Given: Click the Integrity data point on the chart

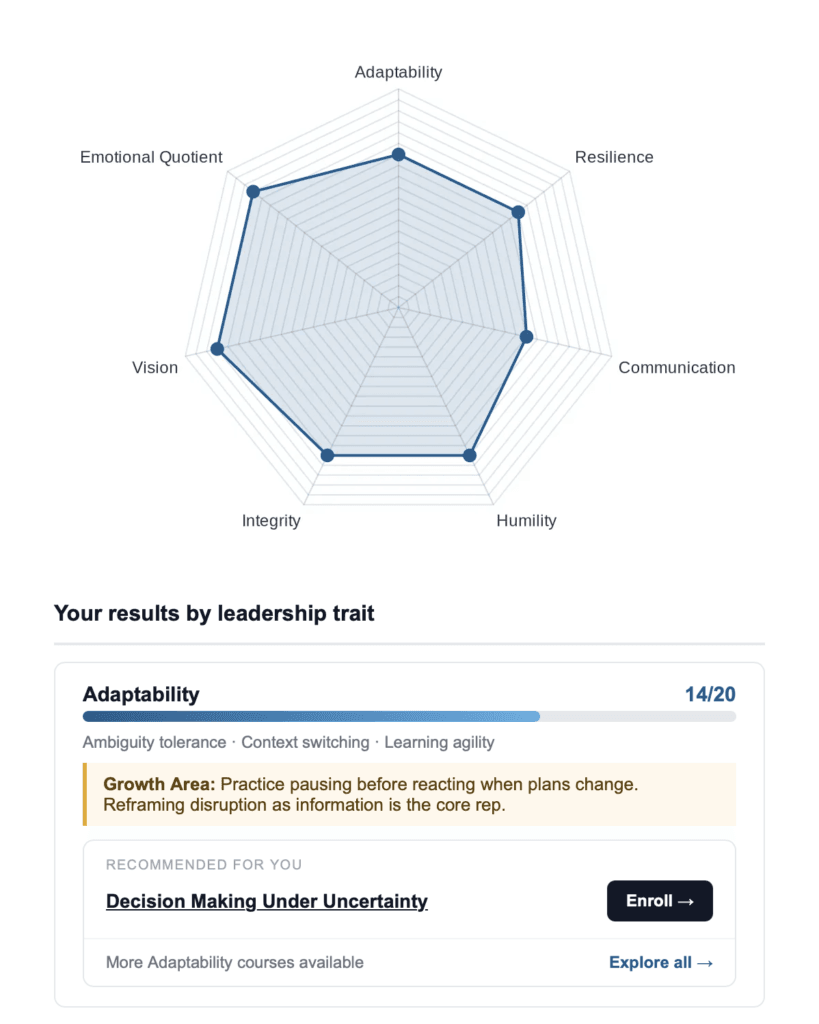Looking at the screenshot, I should click(x=326, y=455).
